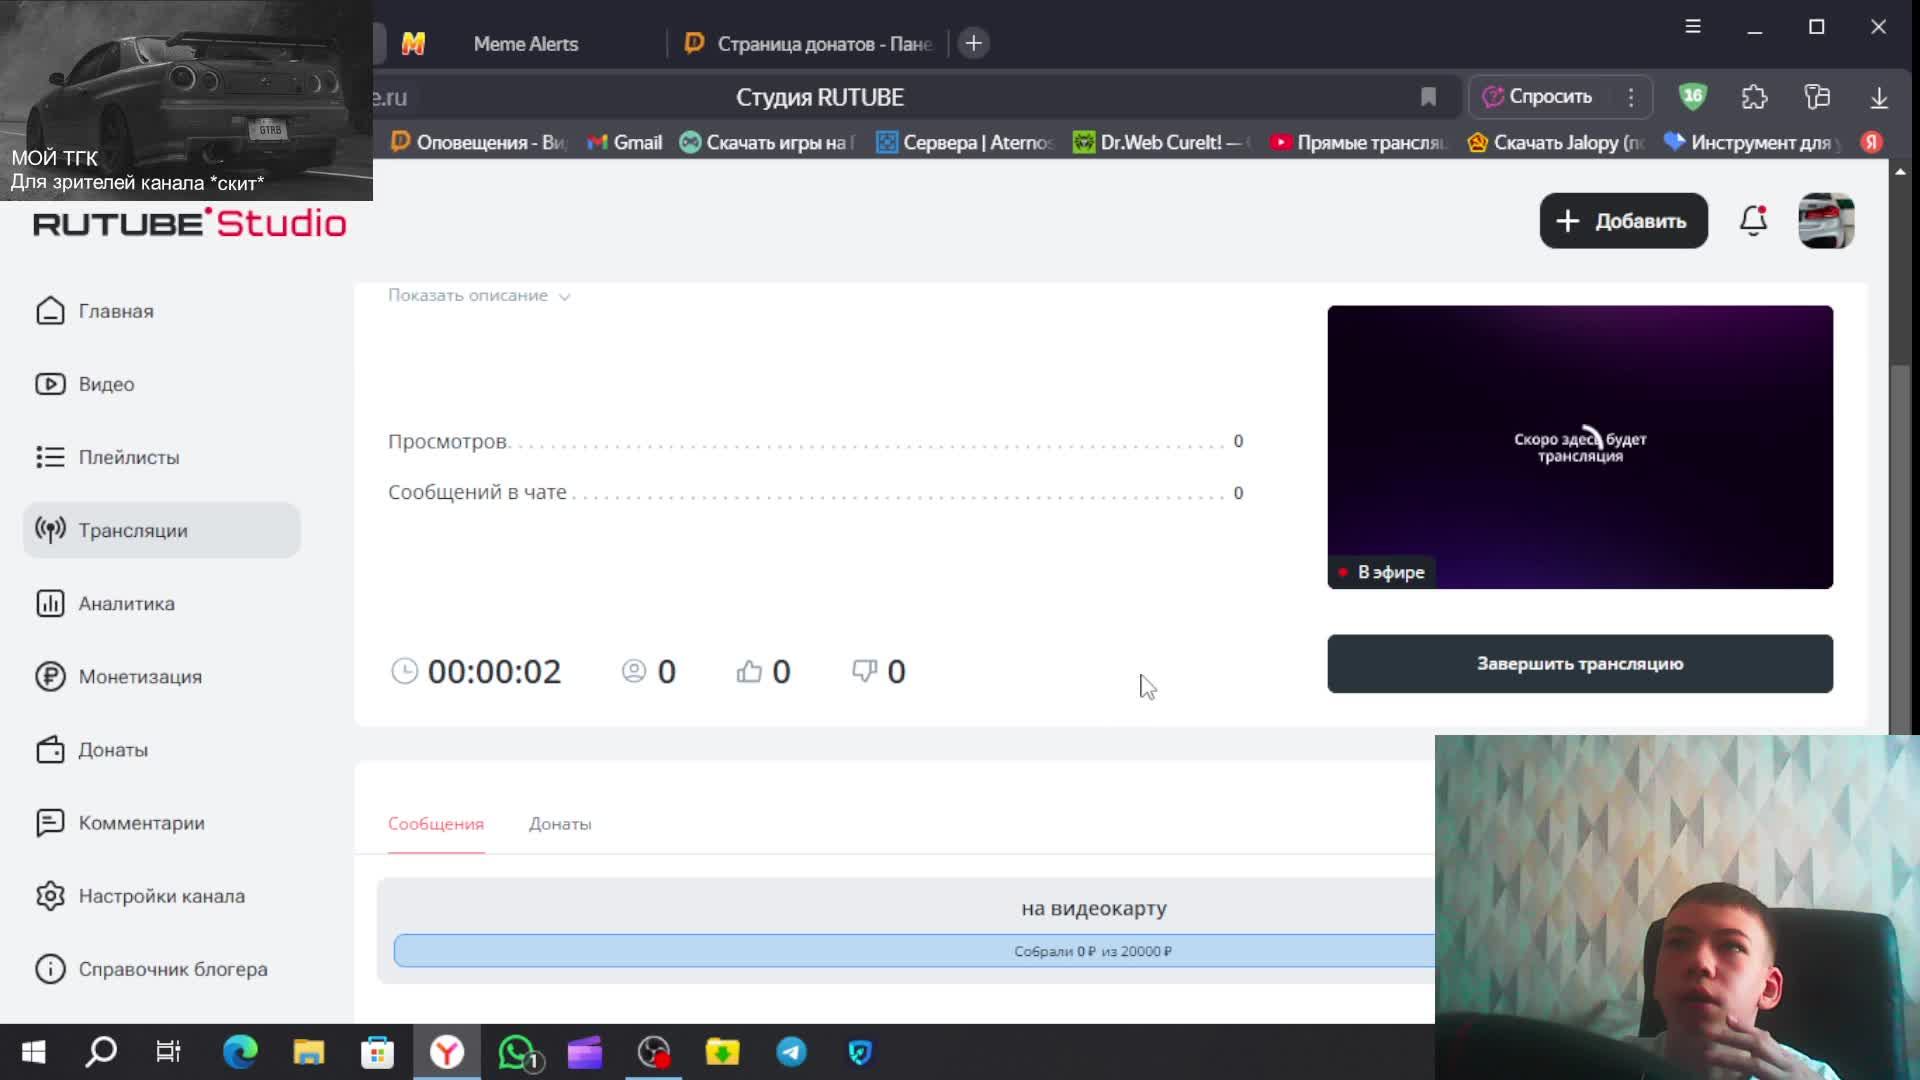Open Telegram from the taskbar
This screenshot has width=1920, height=1080.
pyautogui.click(x=791, y=1052)
